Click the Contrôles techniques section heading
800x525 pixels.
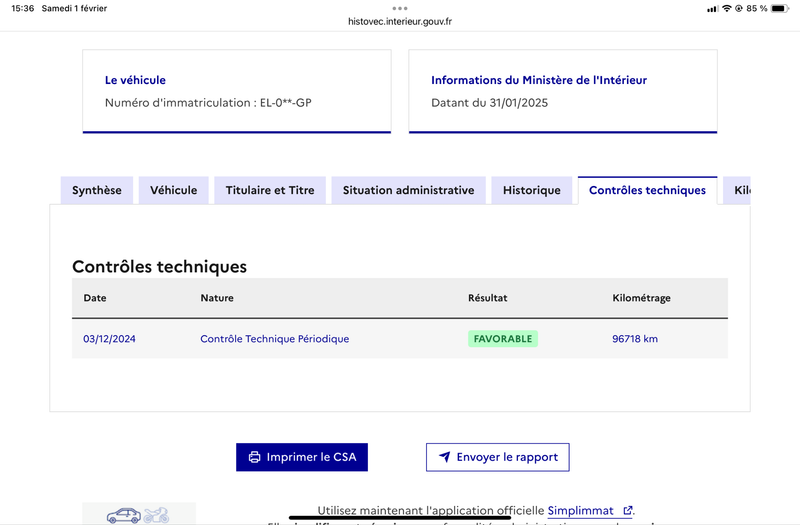(159, 266)
